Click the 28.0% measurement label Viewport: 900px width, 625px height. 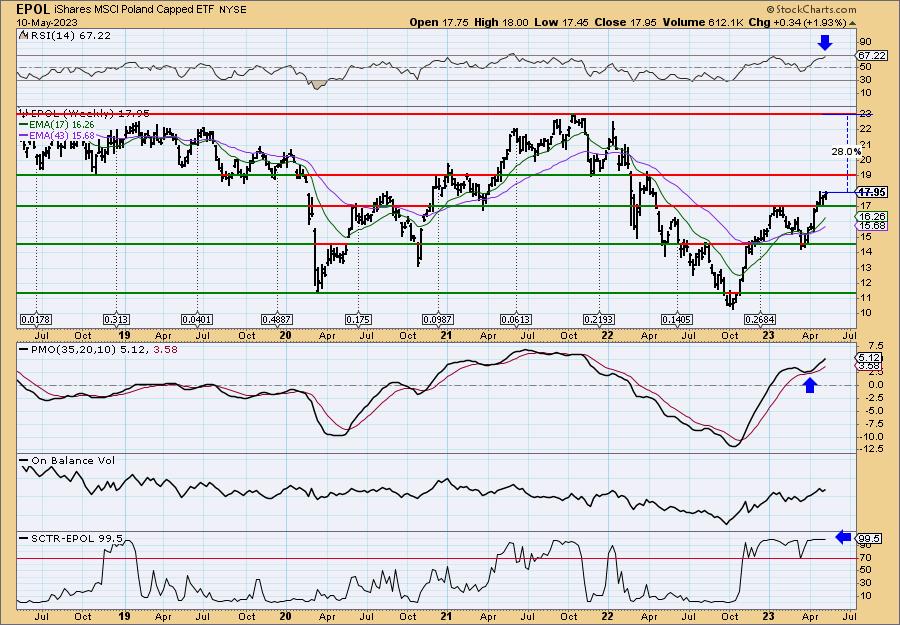845,152
